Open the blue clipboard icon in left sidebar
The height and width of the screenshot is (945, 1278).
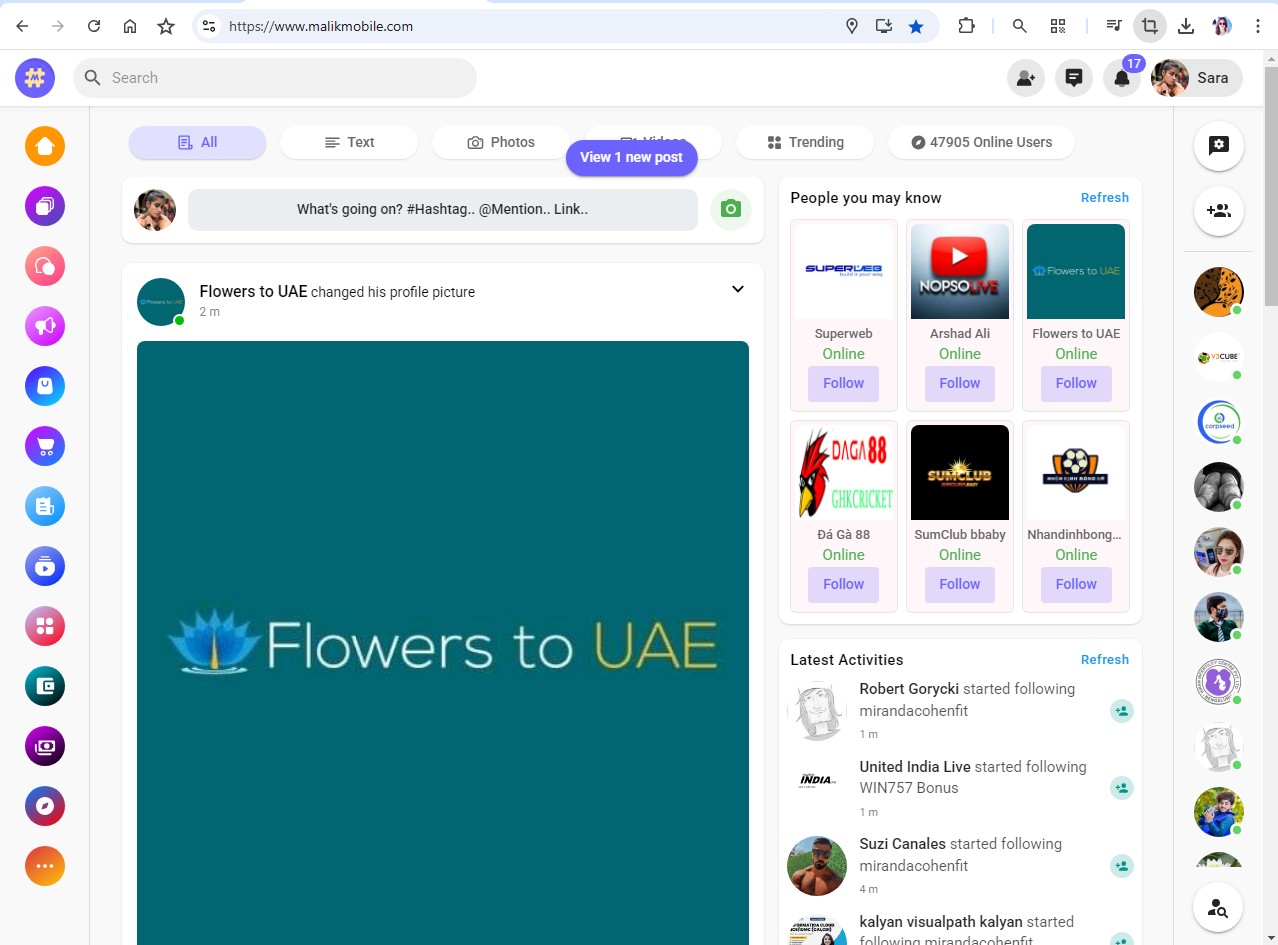click(45, 506)
